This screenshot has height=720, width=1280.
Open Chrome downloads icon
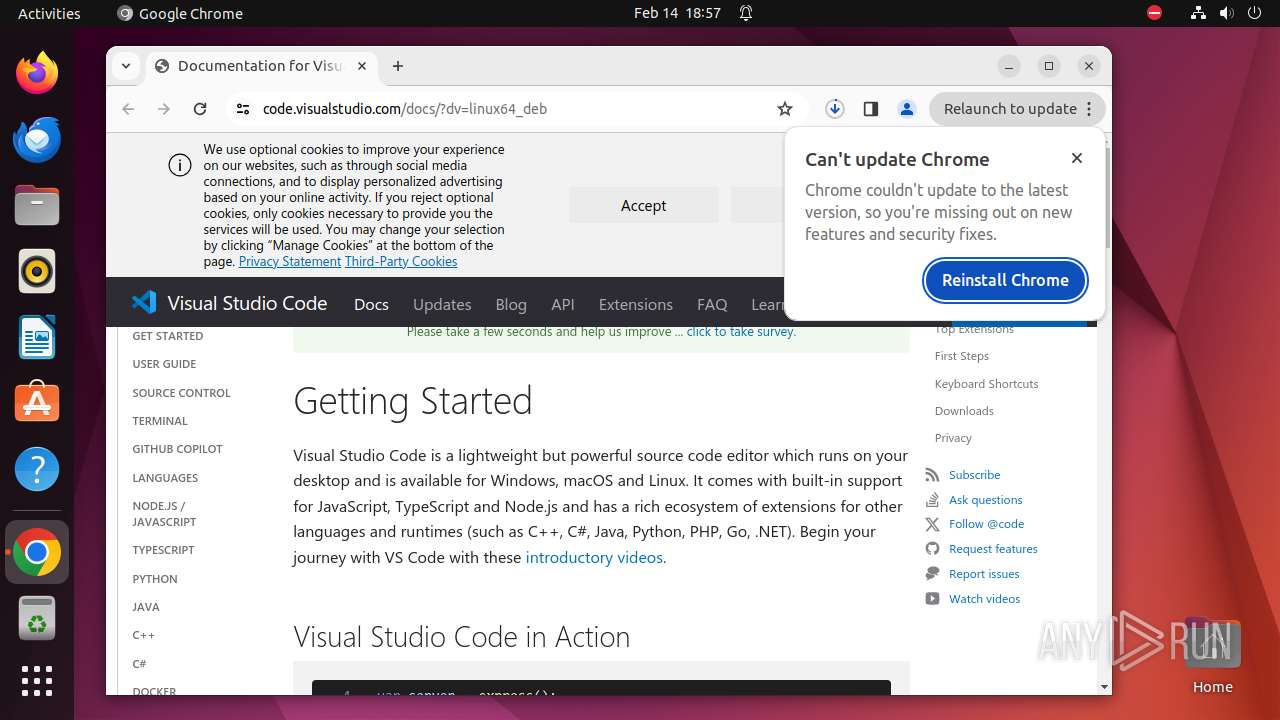tap(835, 109)
